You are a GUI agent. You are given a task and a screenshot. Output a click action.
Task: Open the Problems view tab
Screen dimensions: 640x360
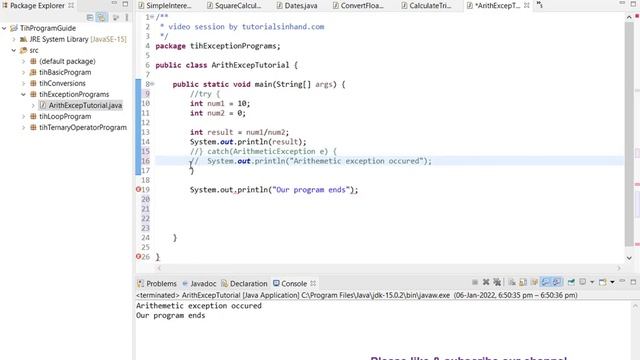tap(157, 283)
